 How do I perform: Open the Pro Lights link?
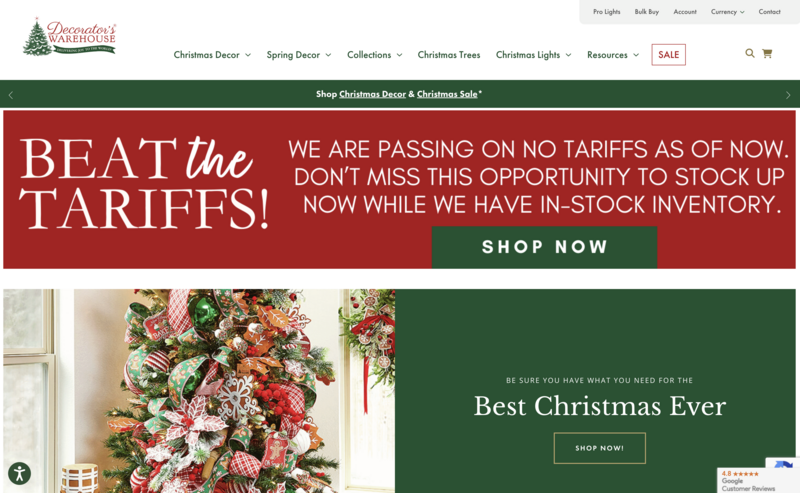[606, 12]
